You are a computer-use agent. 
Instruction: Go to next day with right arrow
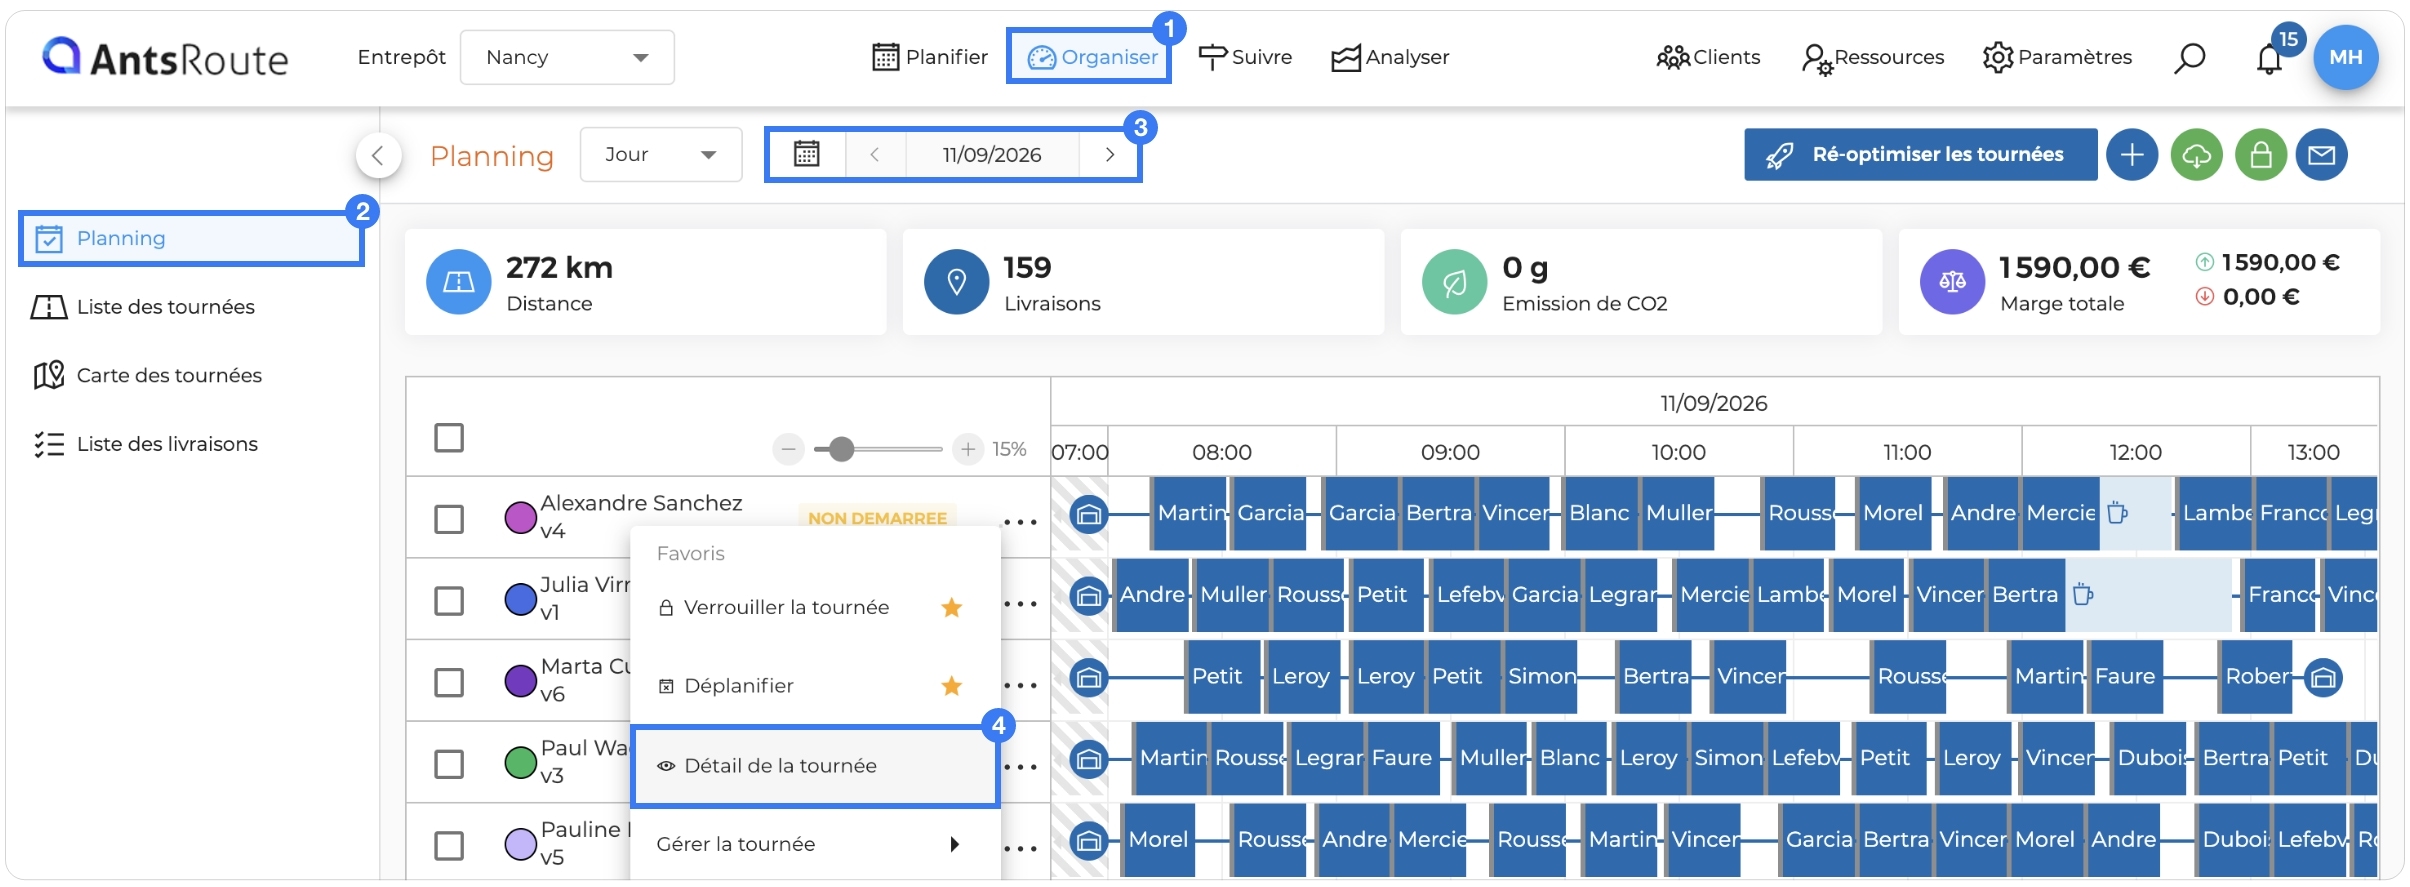[x=1109, y=154]
